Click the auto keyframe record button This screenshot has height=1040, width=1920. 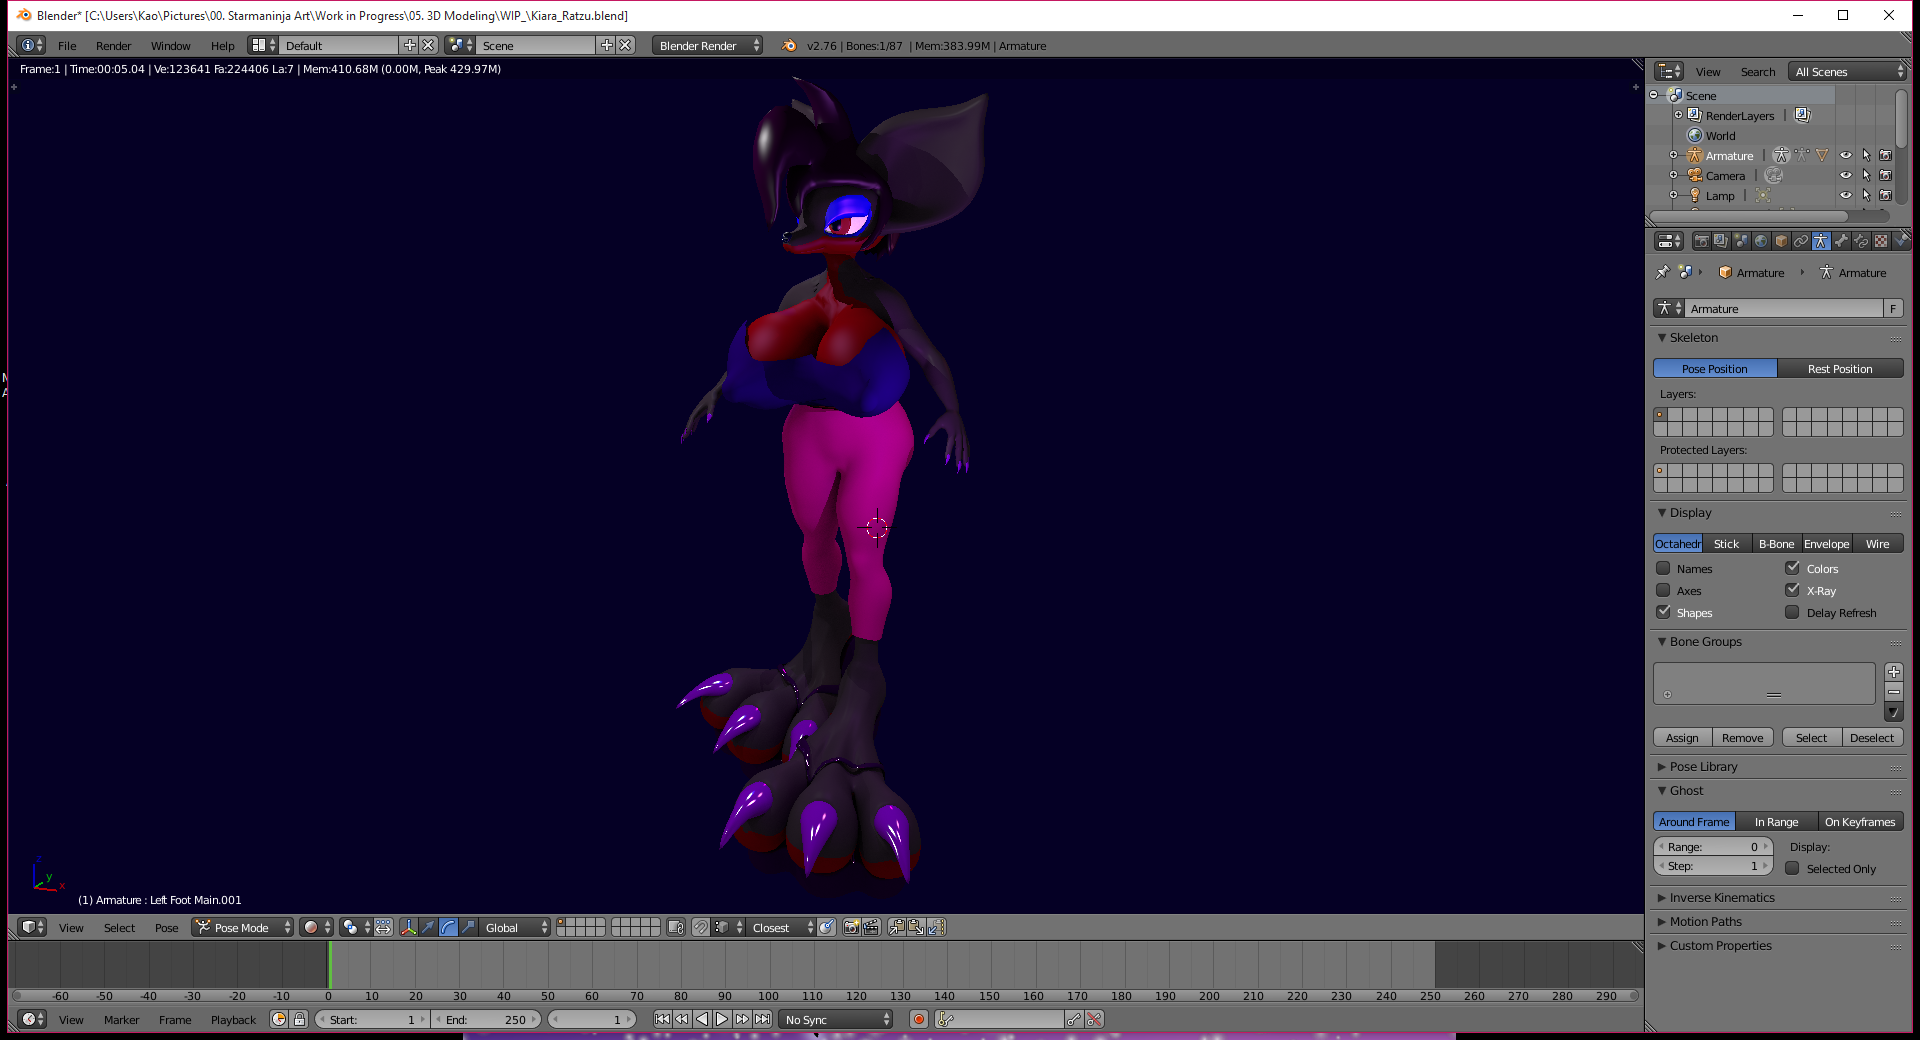[918, 1019]
